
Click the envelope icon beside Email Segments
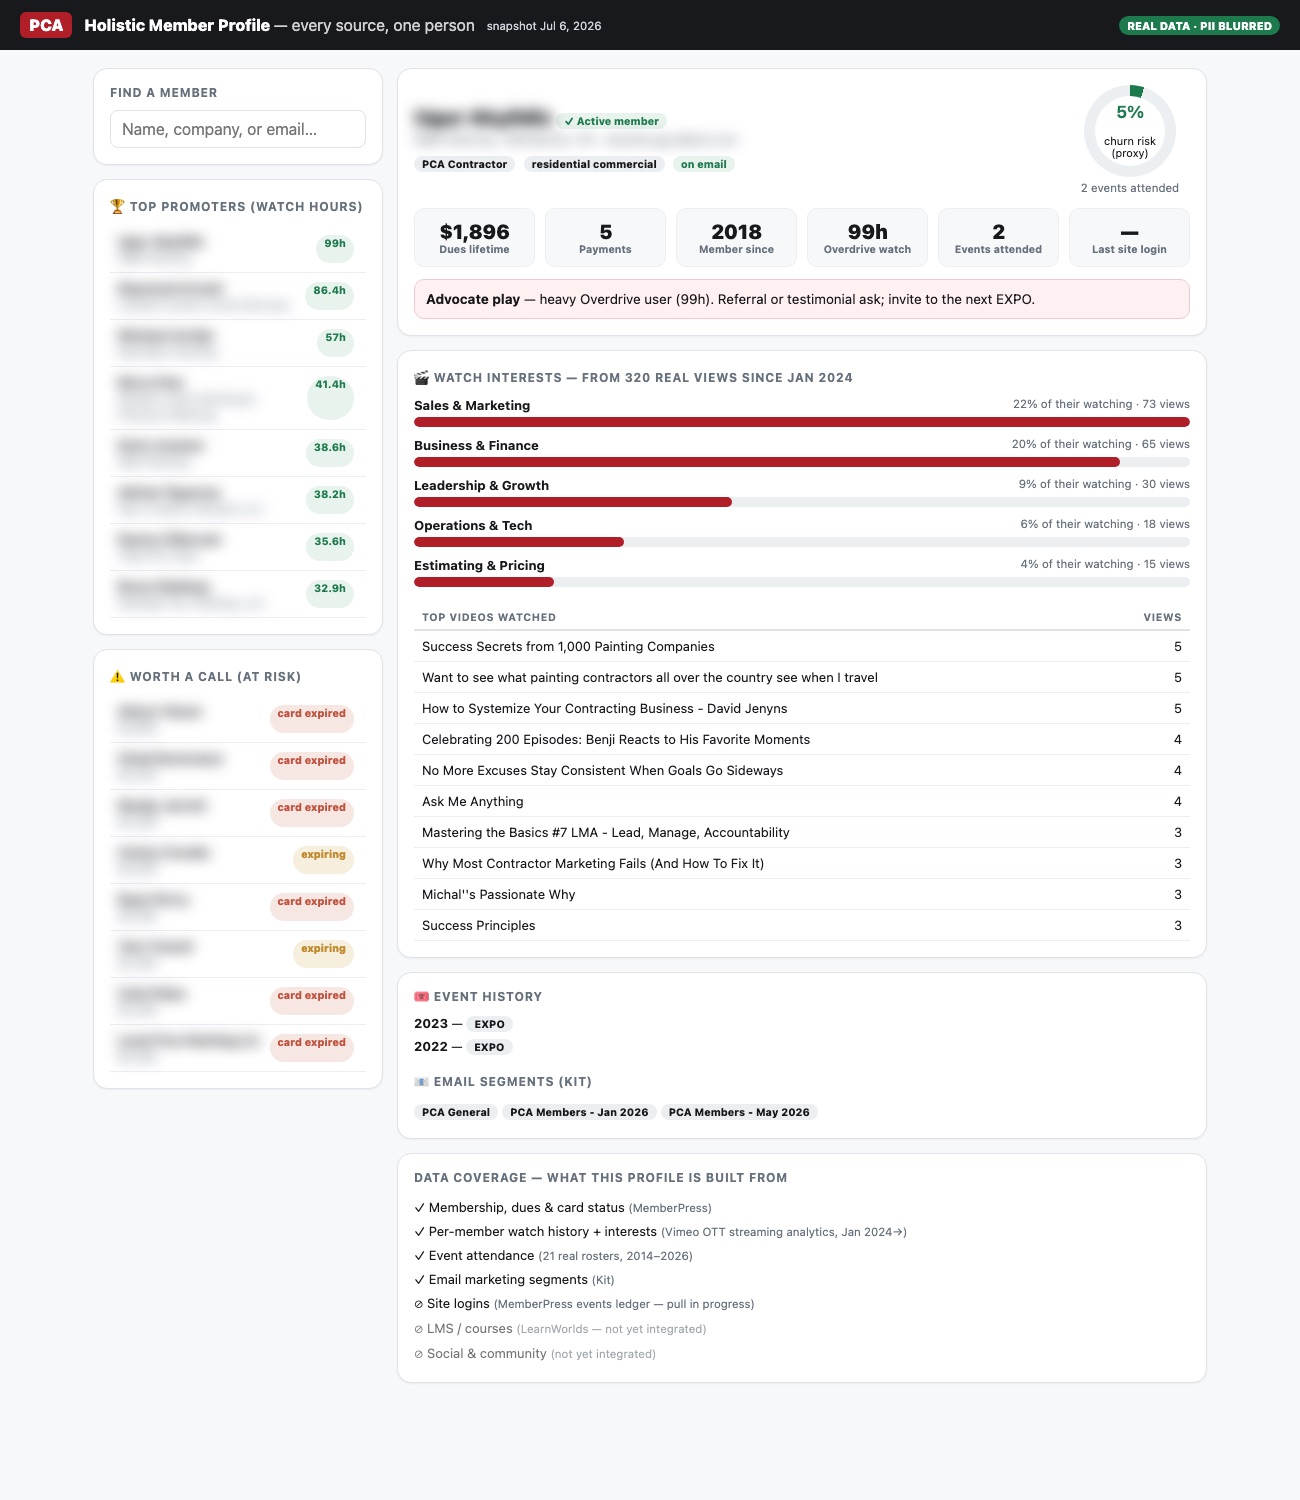click(x=421, y=1081)
